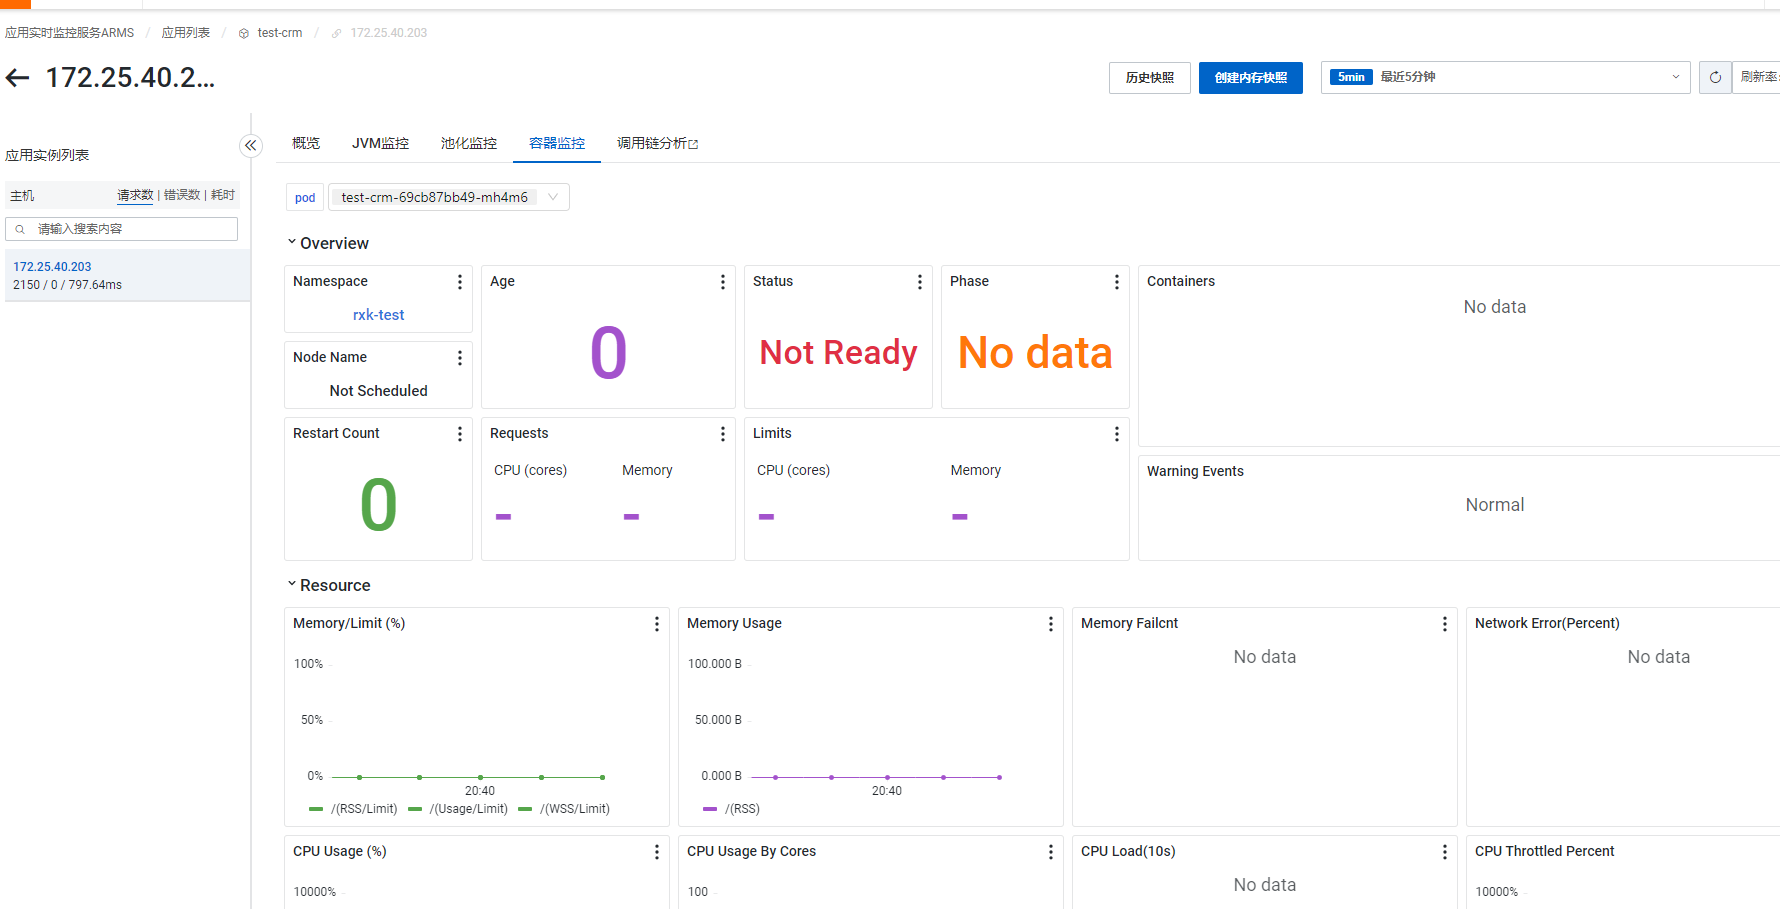The width and height of the screenshot is (1780, 909).
Task: Select instance 172.25.40.203 in the list
Action: tap(127, 275)
